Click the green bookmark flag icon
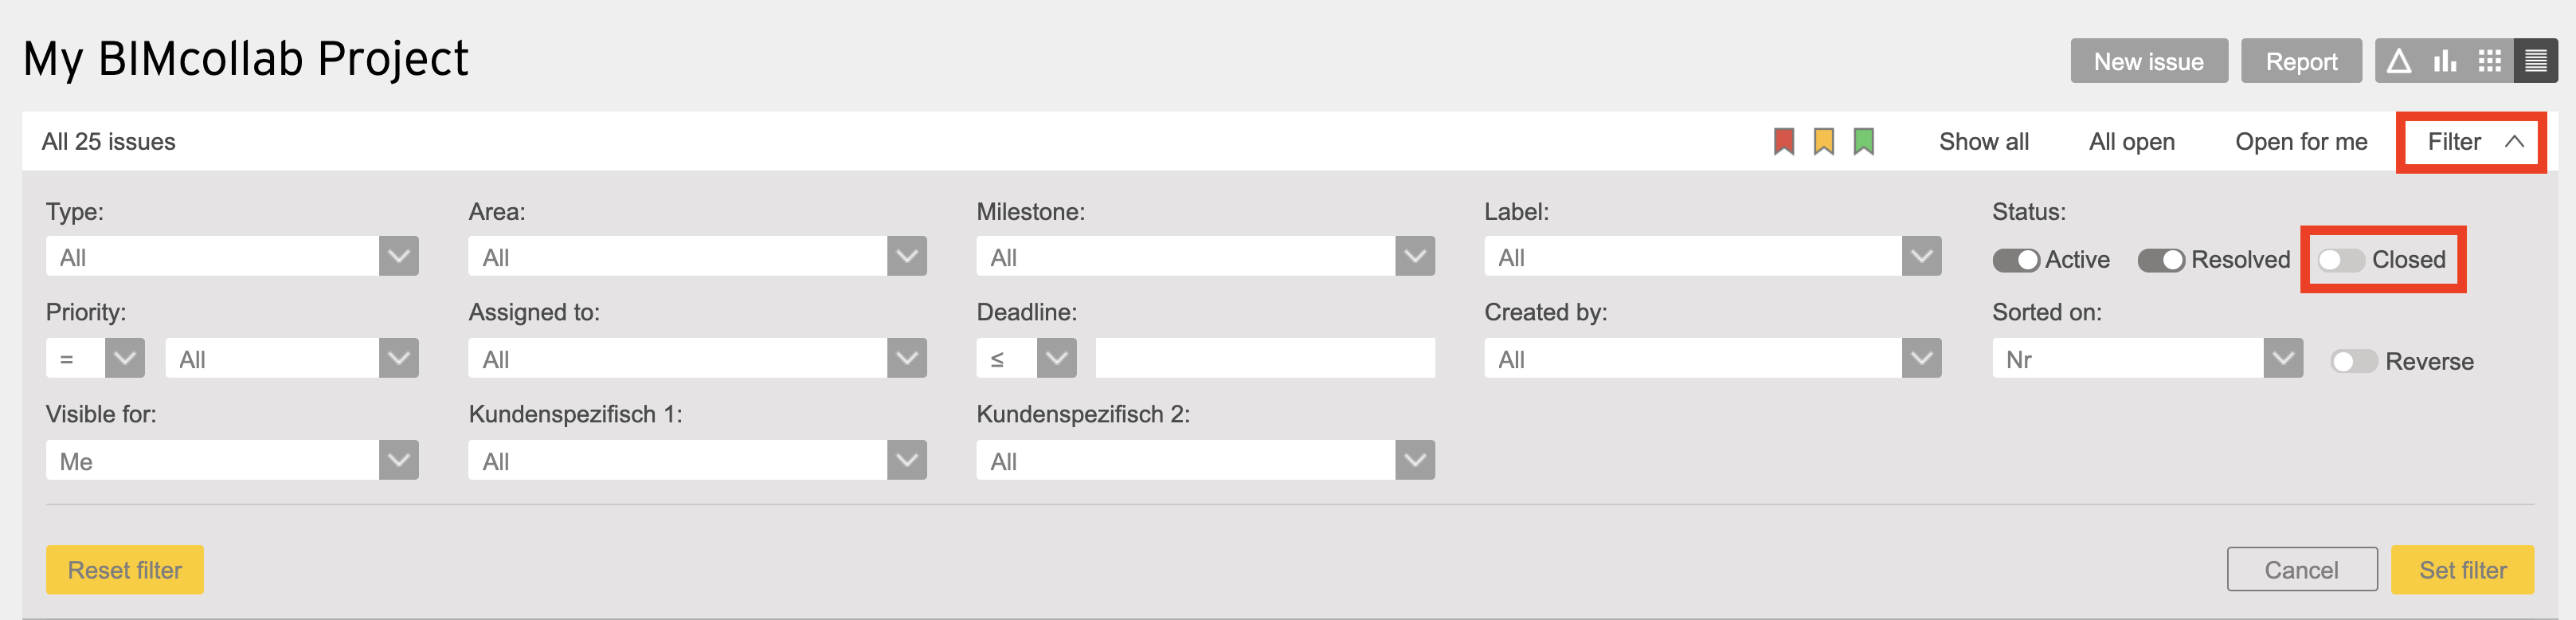 pyautogui.click(x=1863, y=141)
